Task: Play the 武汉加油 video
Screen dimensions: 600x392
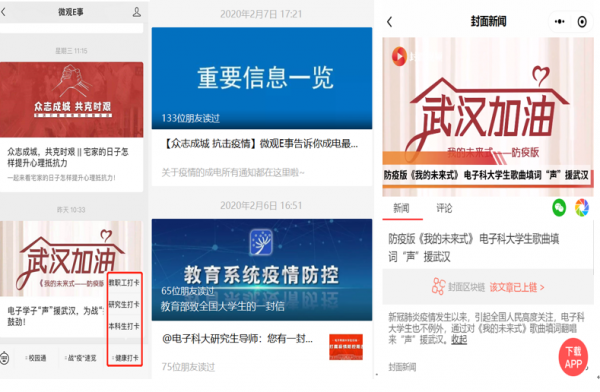Action: click(x=488, y=117)
